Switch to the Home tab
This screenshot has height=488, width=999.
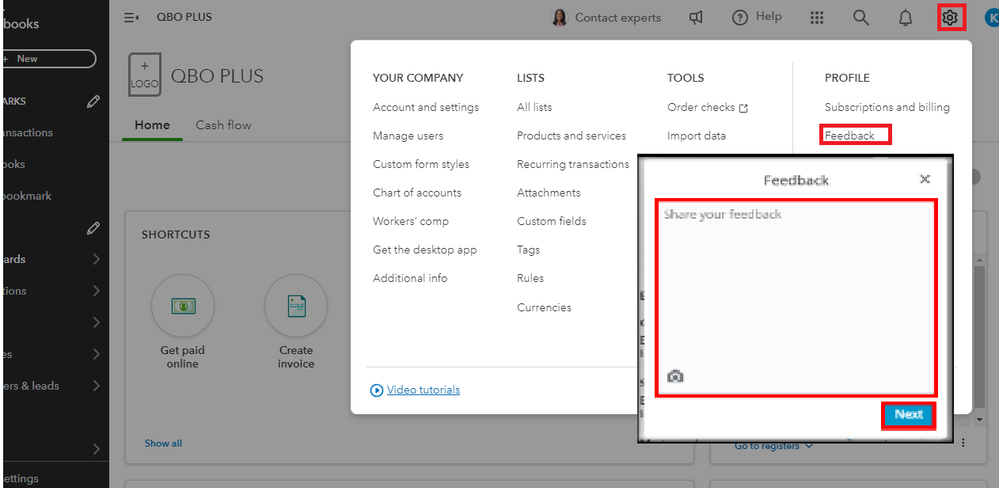pyautogui.click(x=152, y=125)
